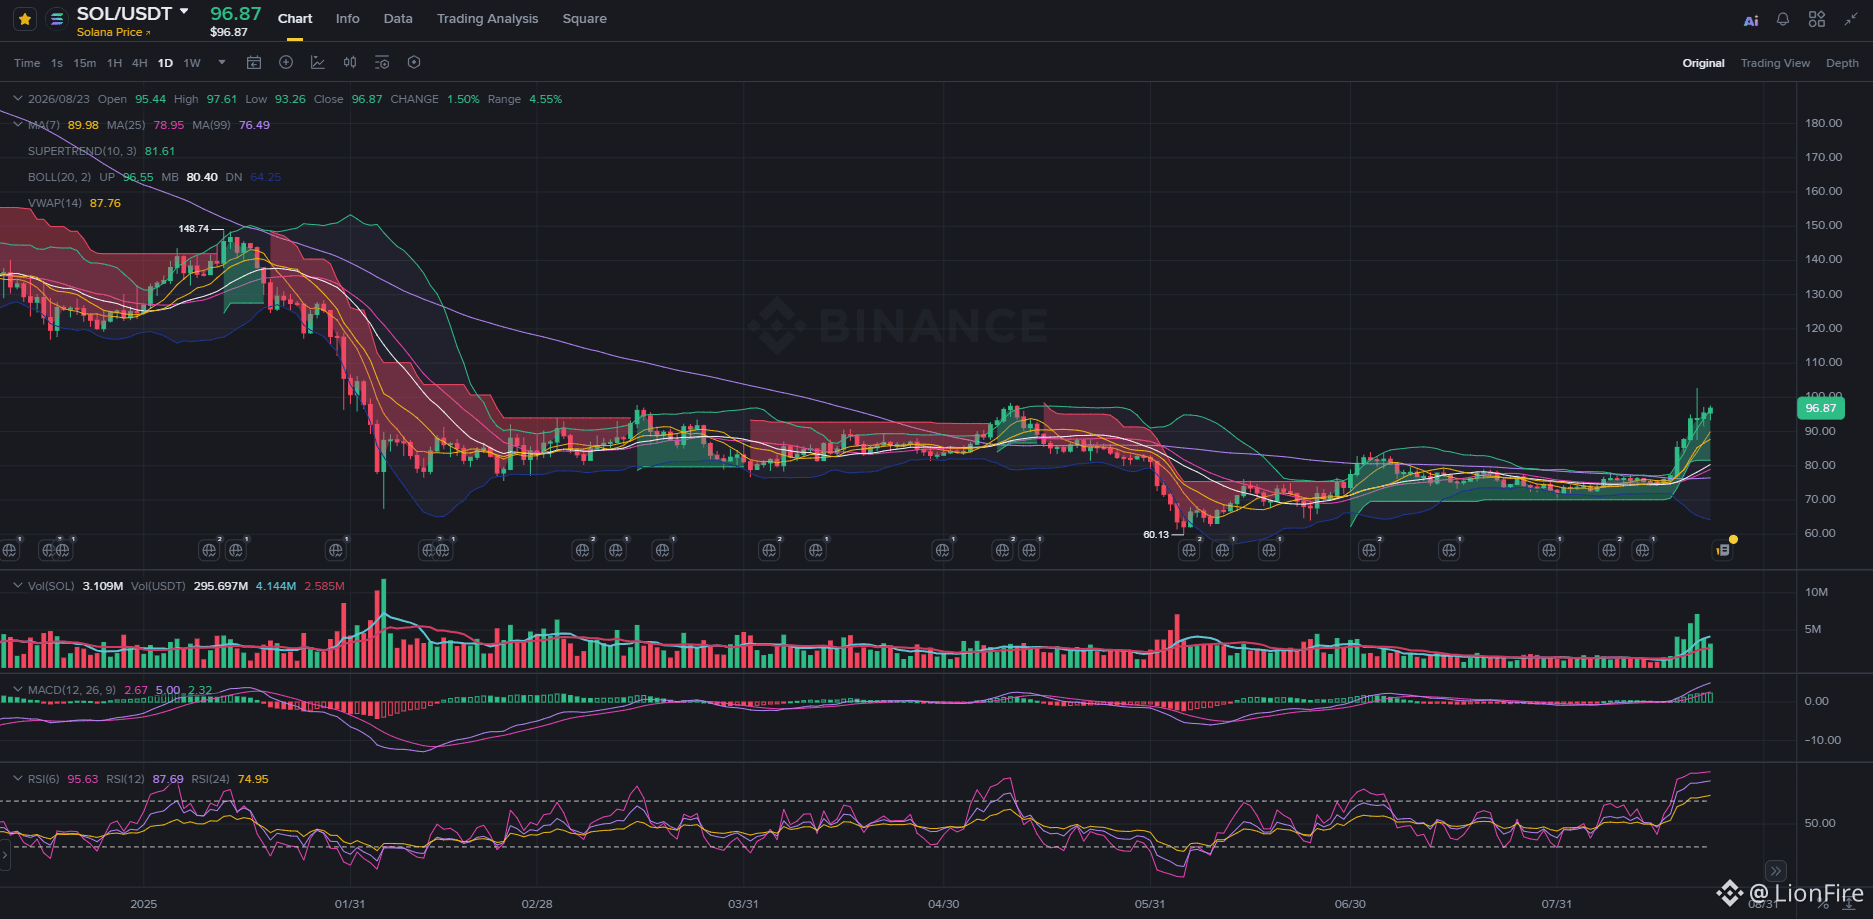
Task: Click the double-arrow scroll to latest button
Action: pyautogui.click(x=1775, y=871)
